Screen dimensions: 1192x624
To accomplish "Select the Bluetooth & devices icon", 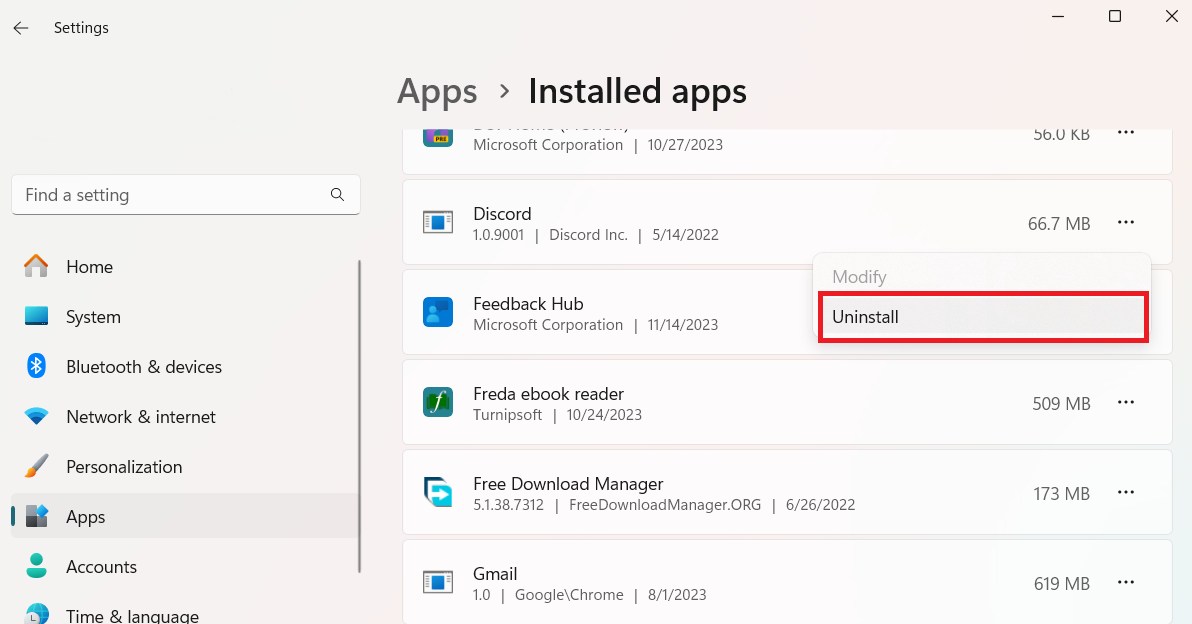I will [36, 366].
